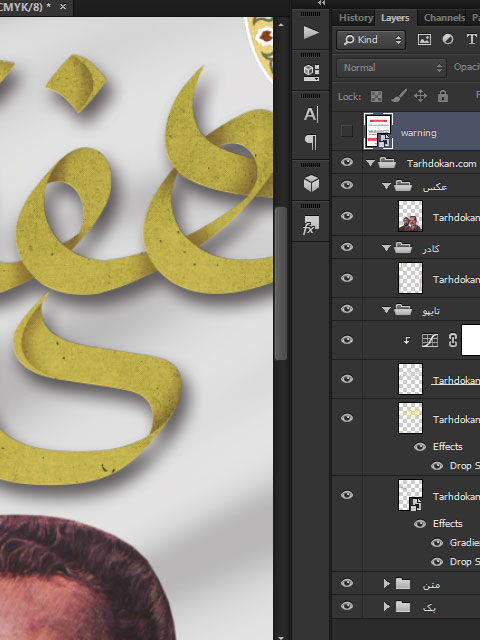This screenshot has width=480, height=640.
Task: Click the white Curves layer mask thumbnail
Action: pyautogui.click(x=471, y=340)
